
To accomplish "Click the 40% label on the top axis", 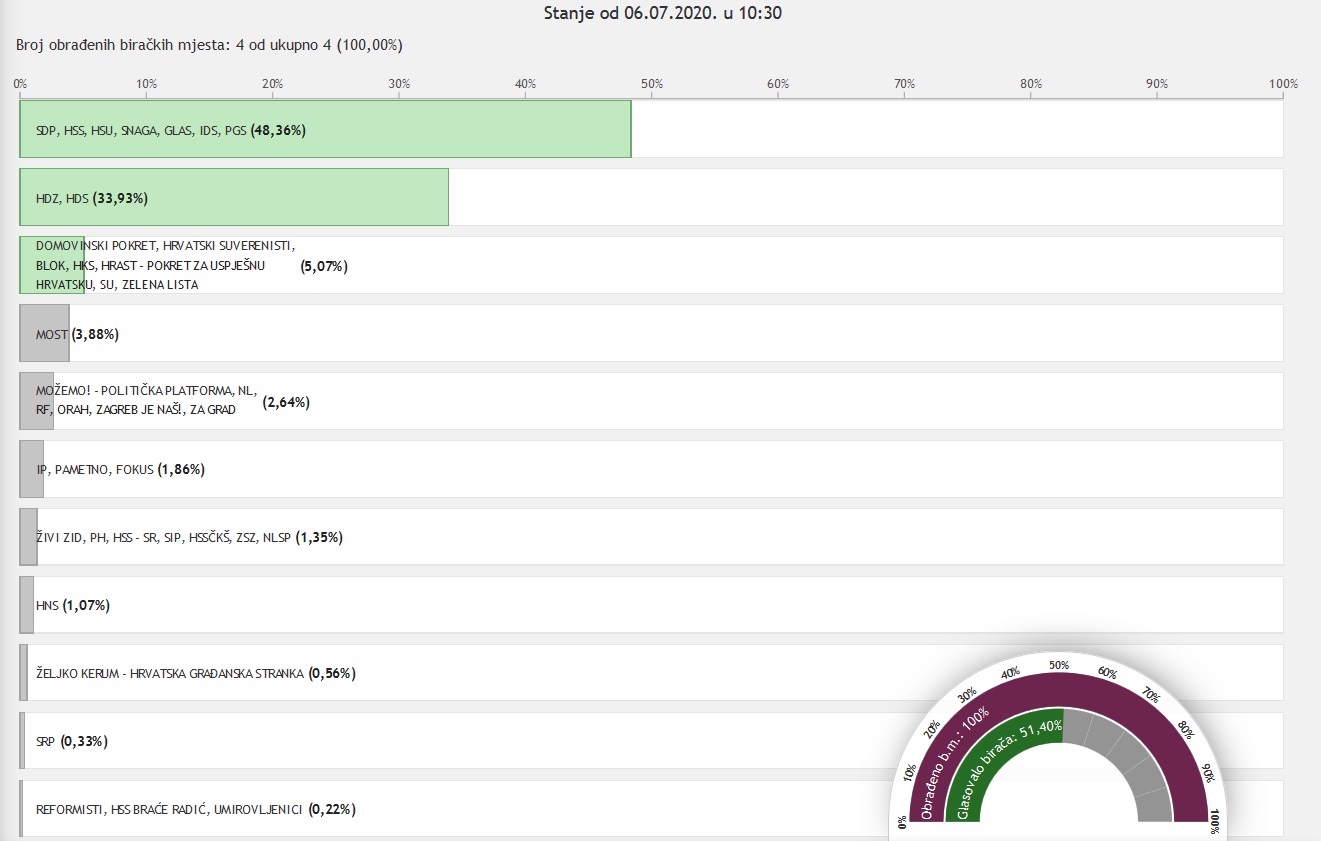I will click(525, 84).
